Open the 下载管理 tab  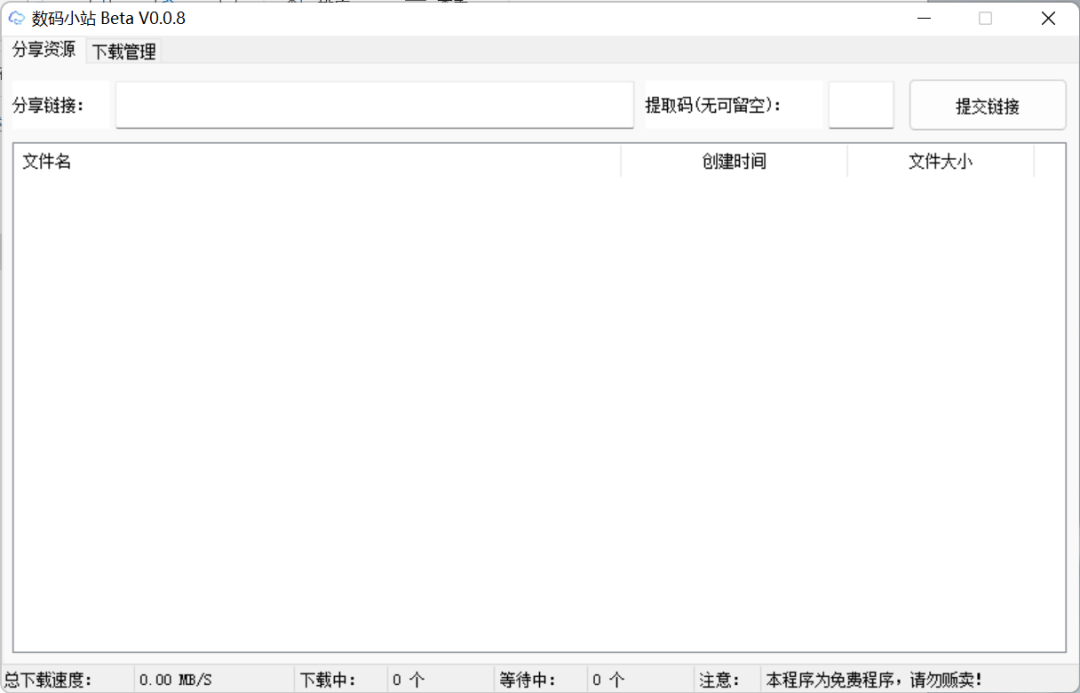[124, 51]
